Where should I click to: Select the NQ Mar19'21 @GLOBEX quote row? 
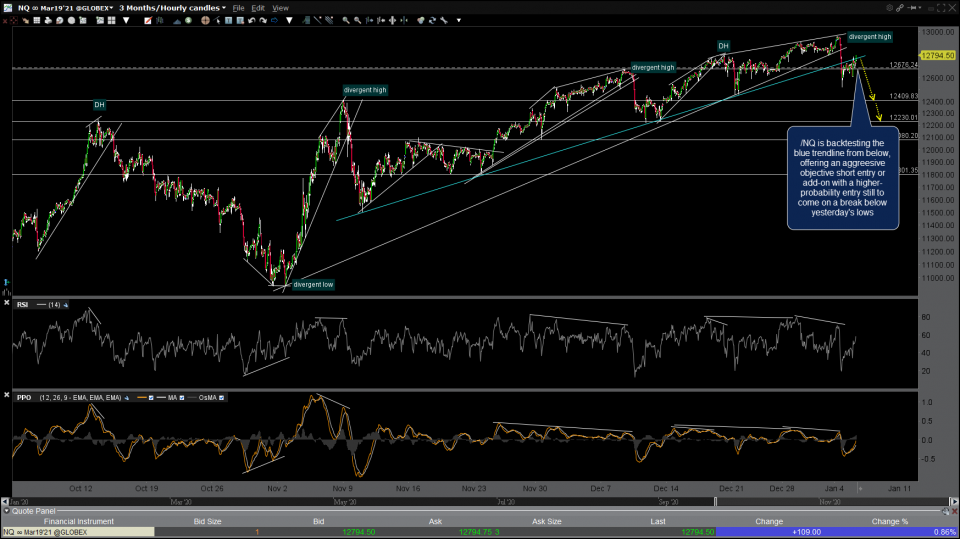(480, 532)
